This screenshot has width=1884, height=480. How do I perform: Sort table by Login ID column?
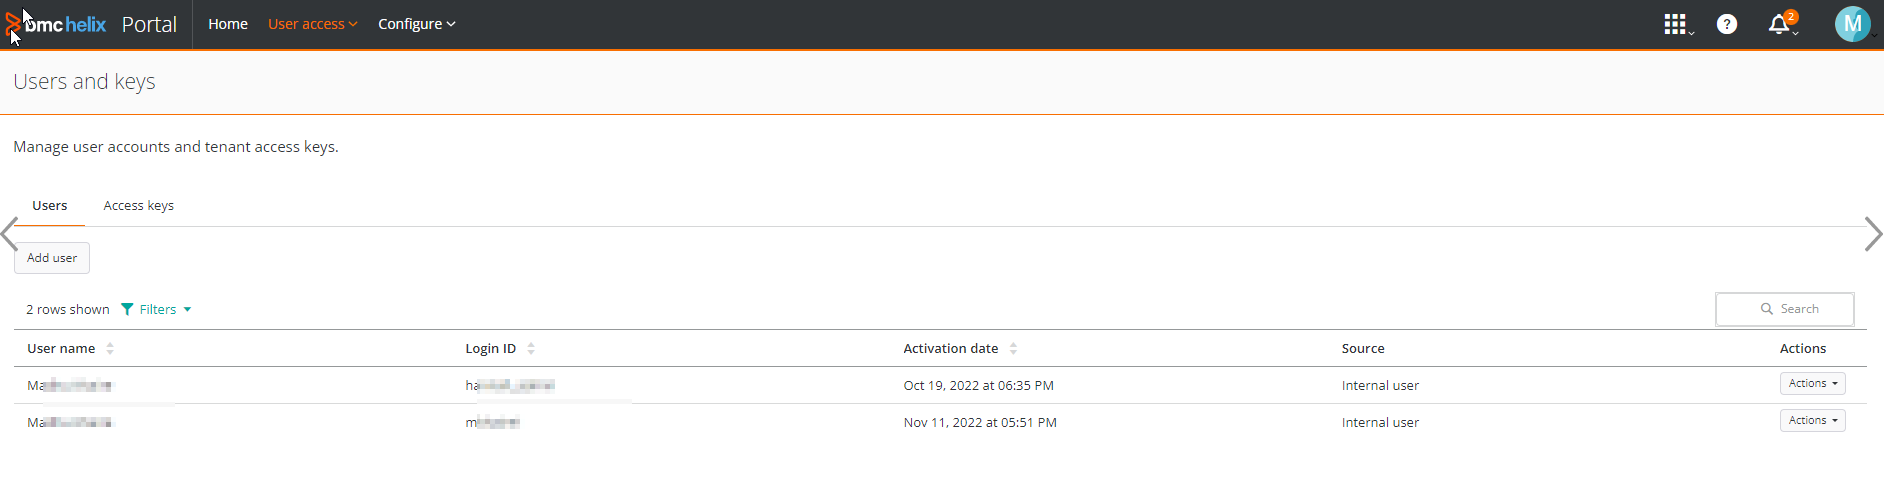(x=531, y=349)
